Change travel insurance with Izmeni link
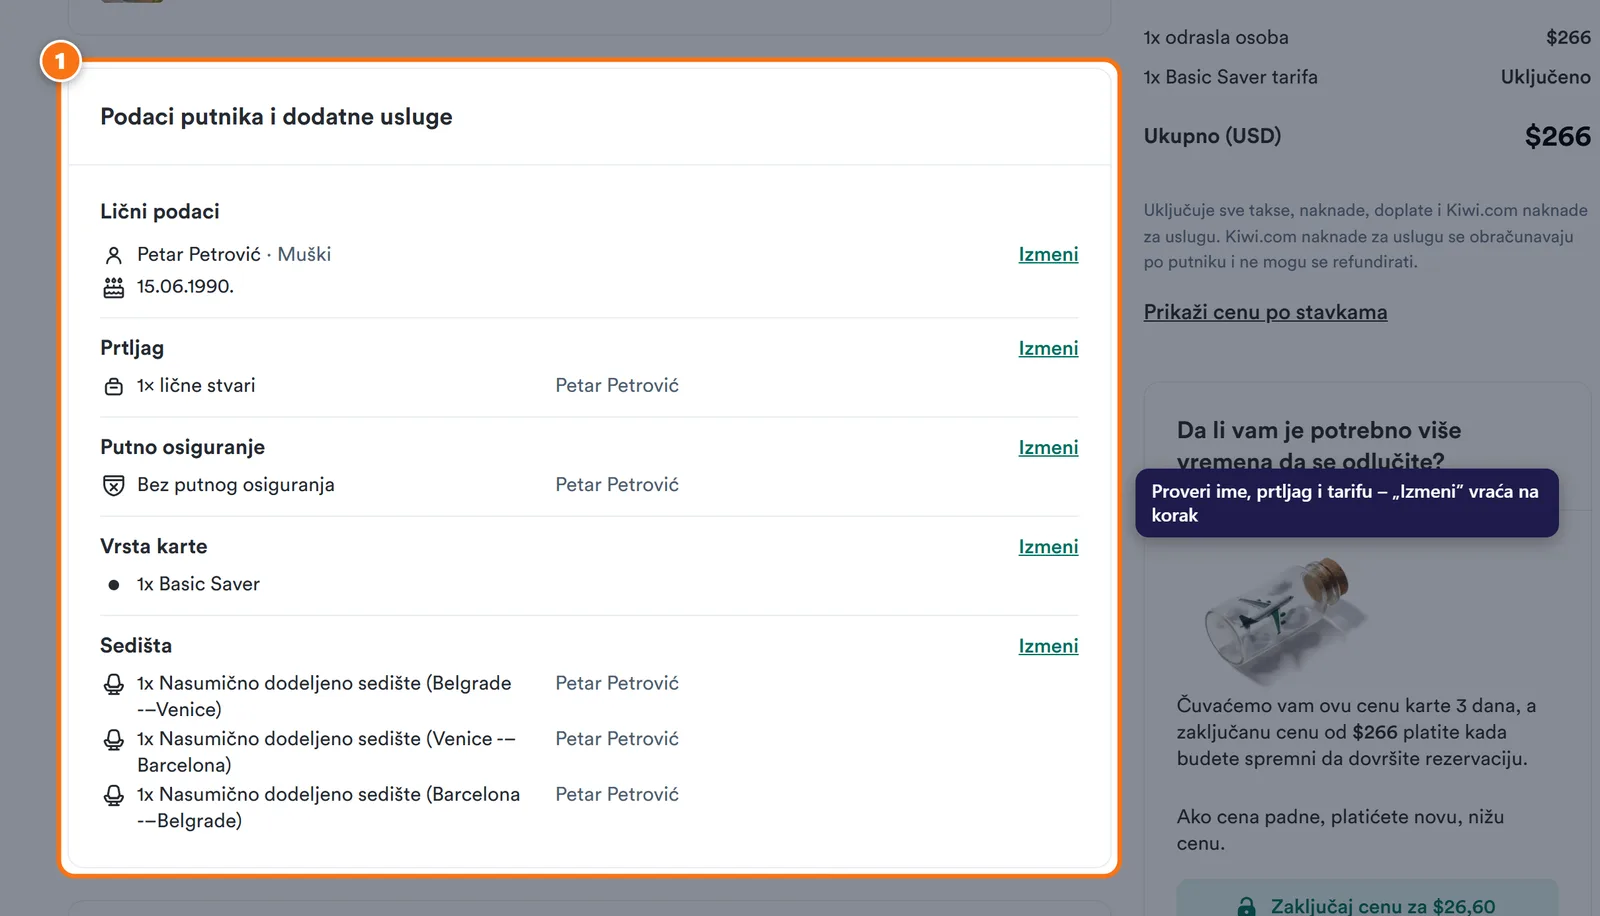 tap(1048, 447)
